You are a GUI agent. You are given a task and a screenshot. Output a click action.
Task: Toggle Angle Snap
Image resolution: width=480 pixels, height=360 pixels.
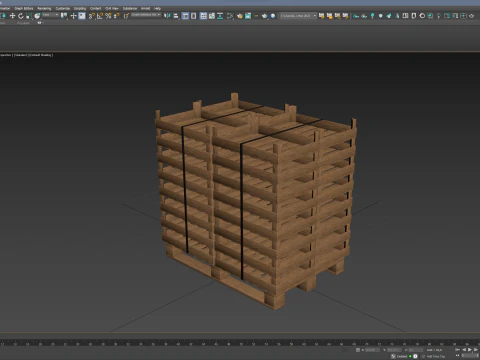100,16
